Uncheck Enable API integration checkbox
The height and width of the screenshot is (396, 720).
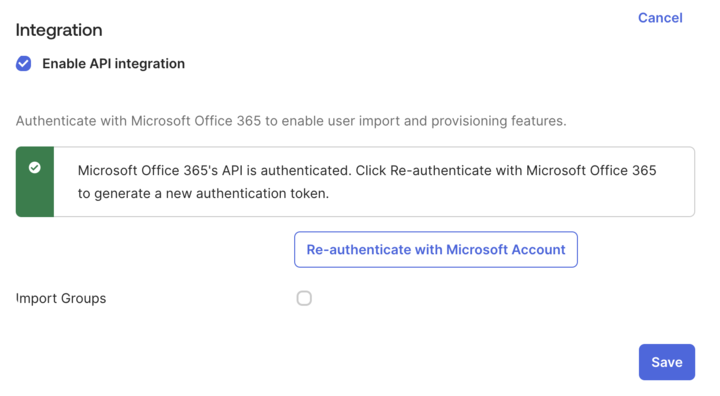pyautogui.click(x=23, y=63)
